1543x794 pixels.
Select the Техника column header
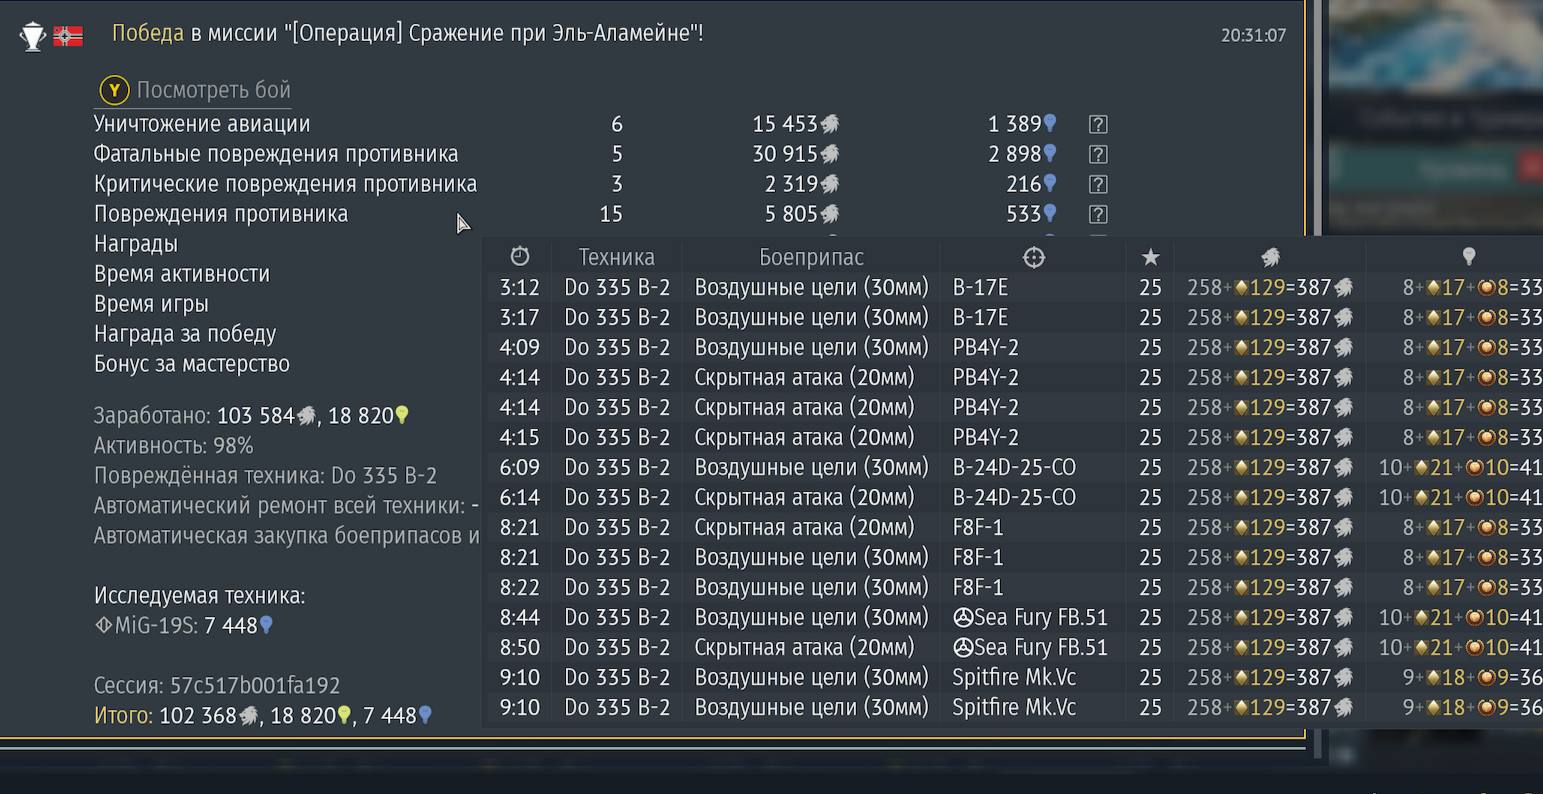click(616, 257)
